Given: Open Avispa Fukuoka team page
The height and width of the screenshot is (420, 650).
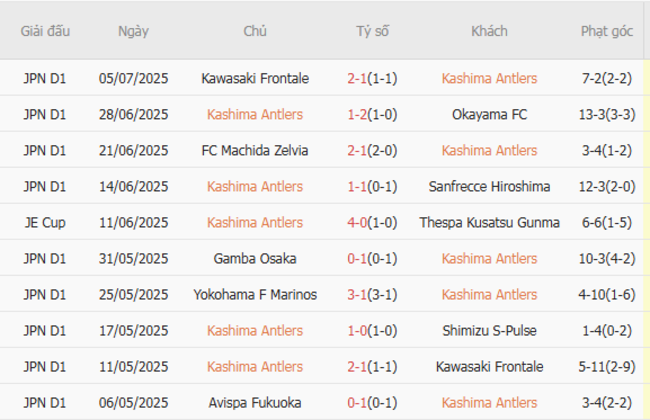Looking at the screenshot, I should [x=255, y=402].
